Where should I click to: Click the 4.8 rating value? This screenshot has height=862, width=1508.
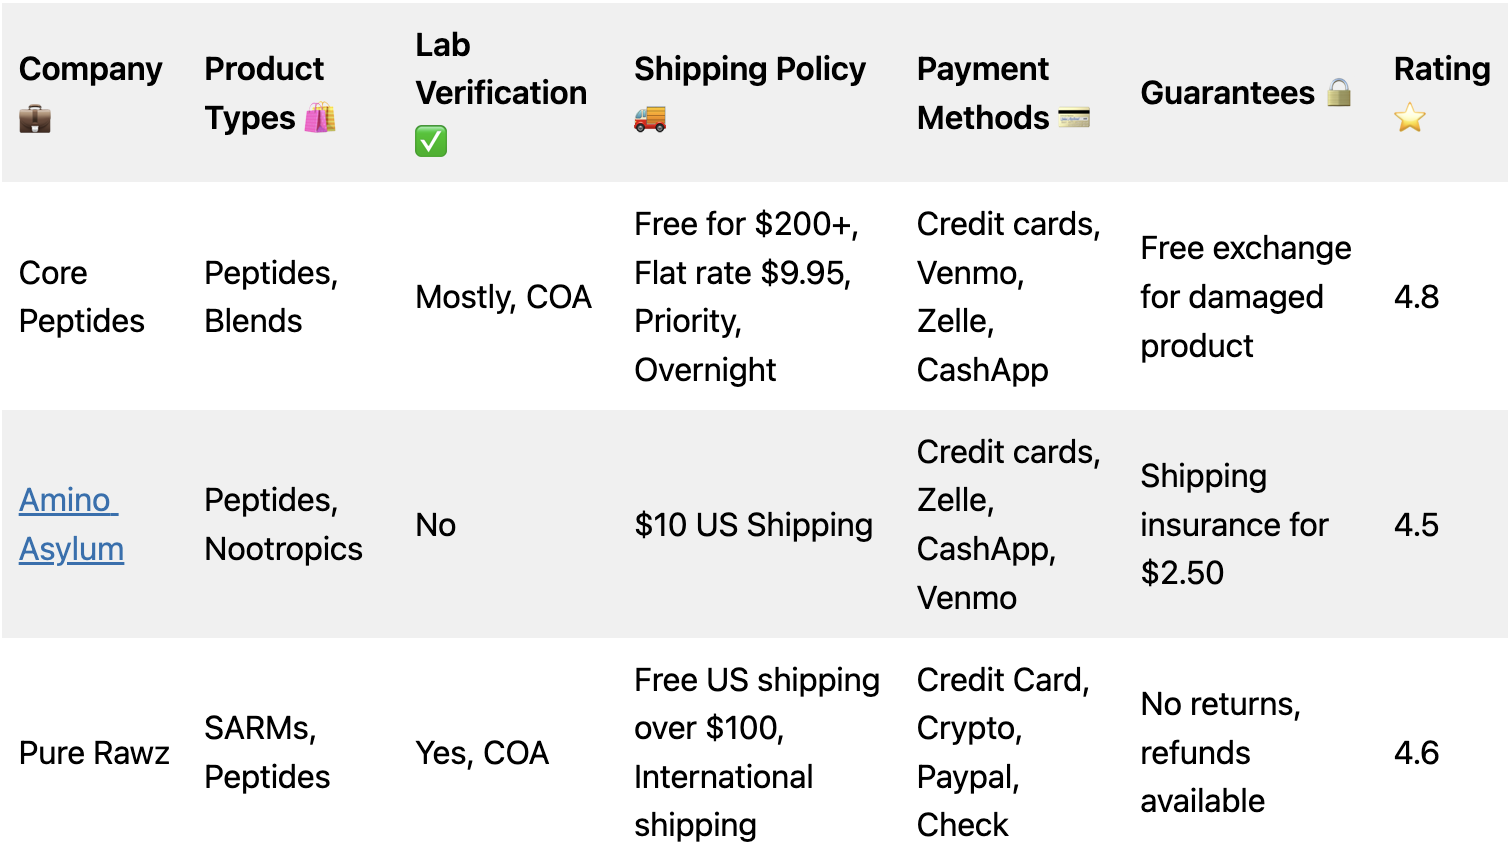1416,297
